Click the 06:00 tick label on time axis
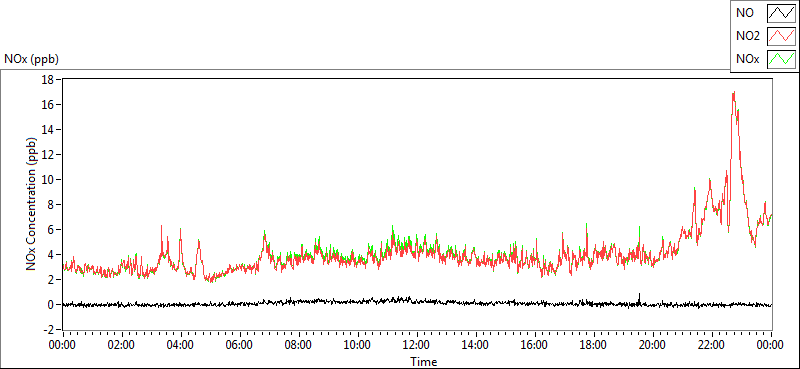 coord(239,345)
